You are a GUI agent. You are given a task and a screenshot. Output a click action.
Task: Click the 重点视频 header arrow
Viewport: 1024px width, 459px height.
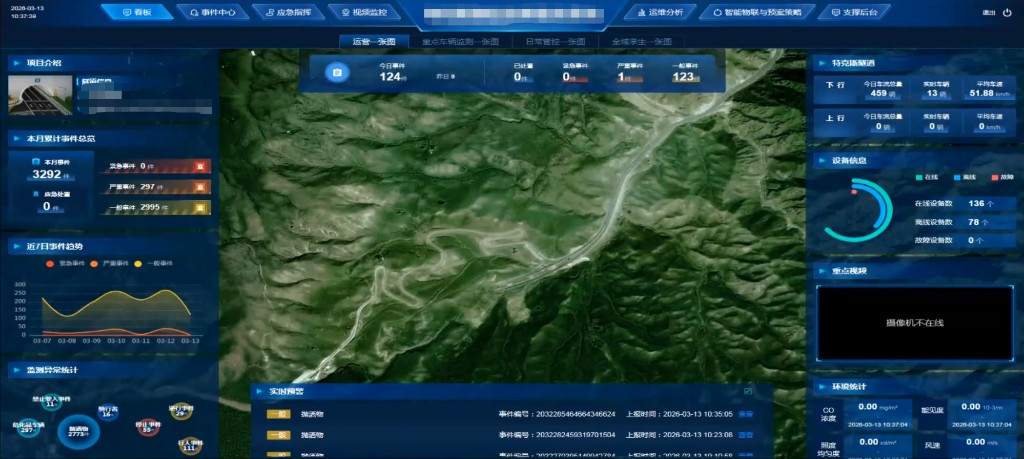(x=822, y=271)
